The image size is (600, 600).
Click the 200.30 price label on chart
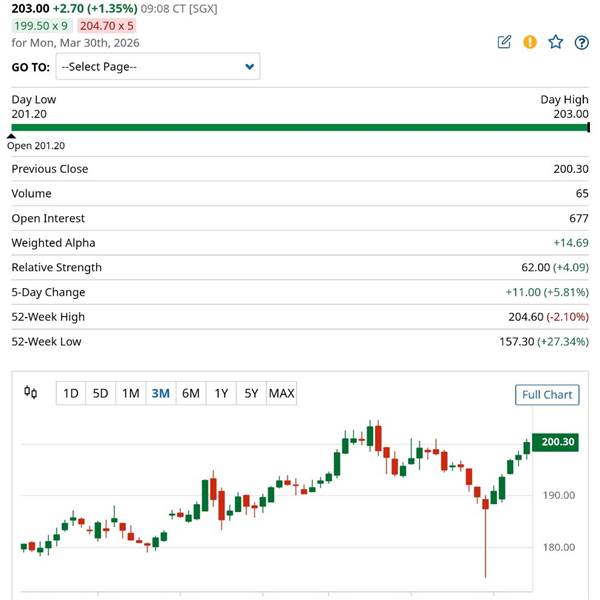(556, 442)
